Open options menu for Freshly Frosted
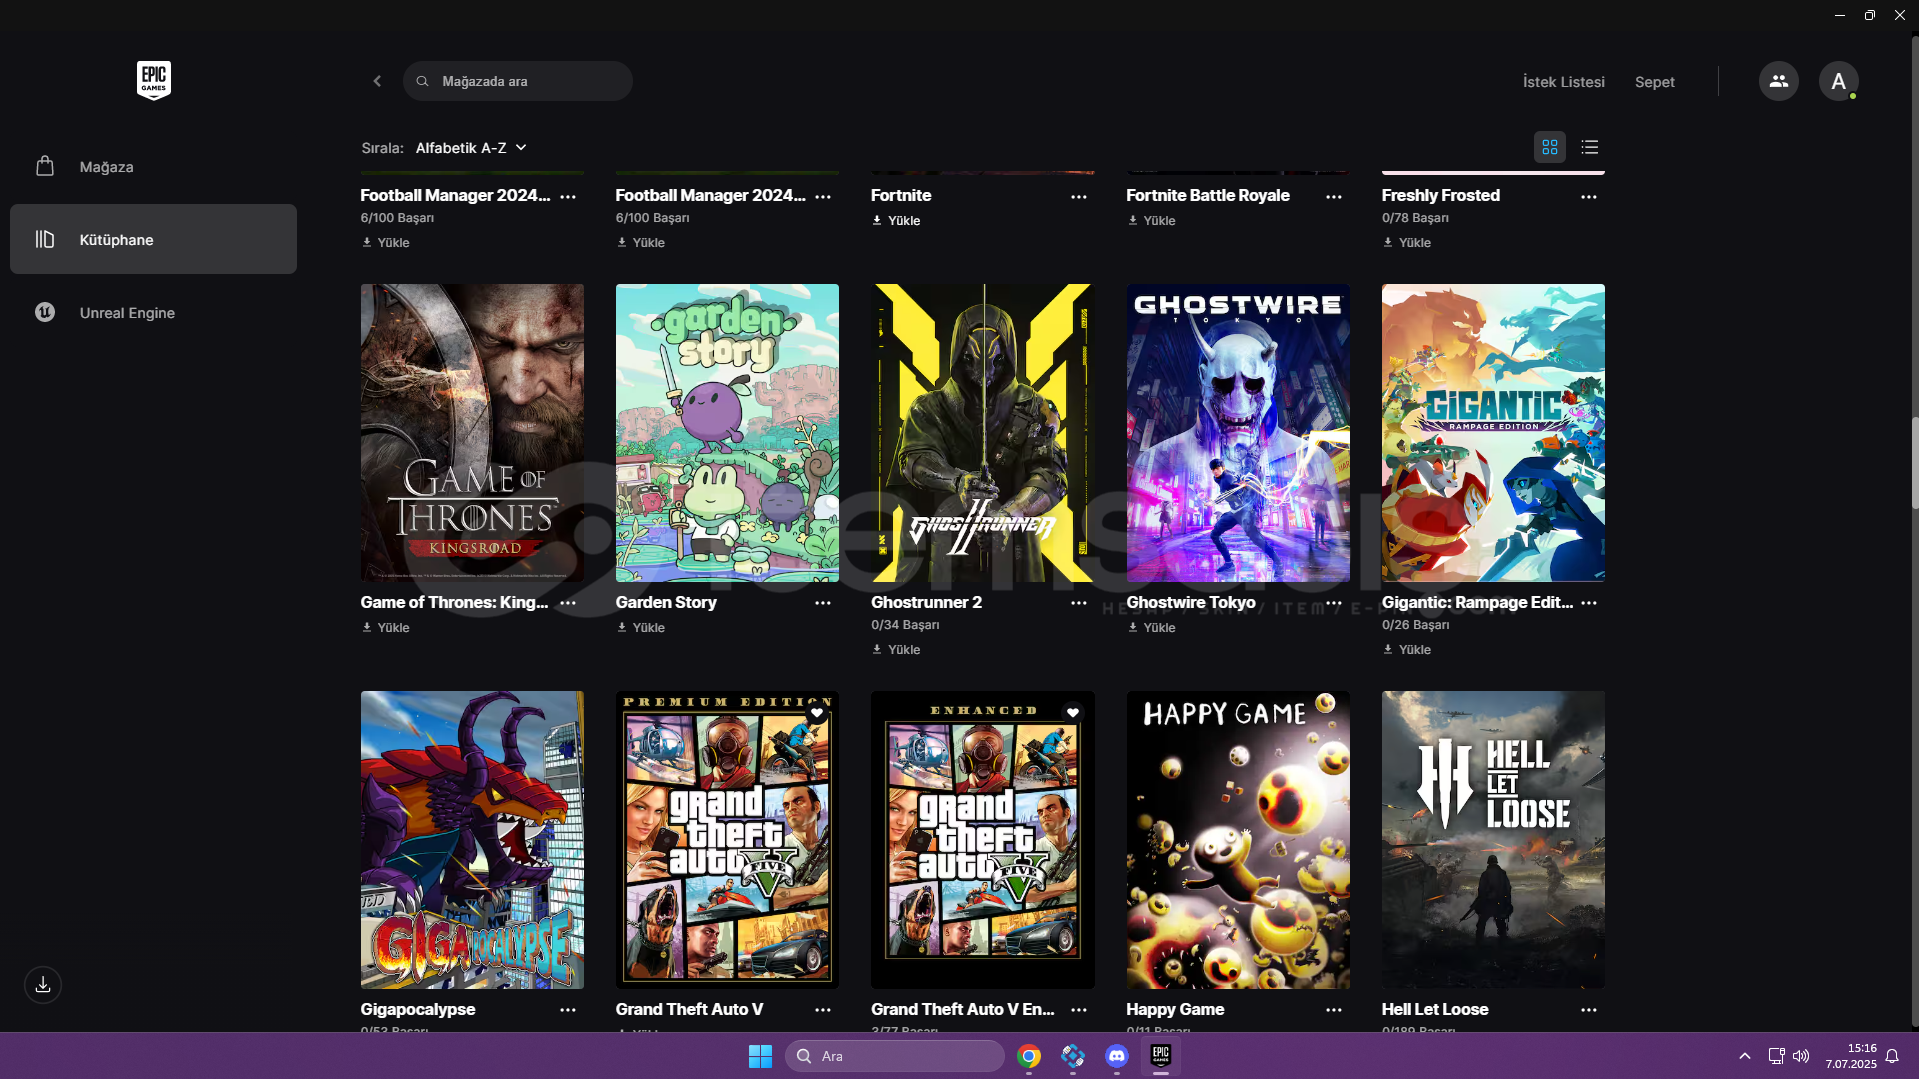The height and width of the screenshot is (1079, 1919). click(x=1589, y=197)
